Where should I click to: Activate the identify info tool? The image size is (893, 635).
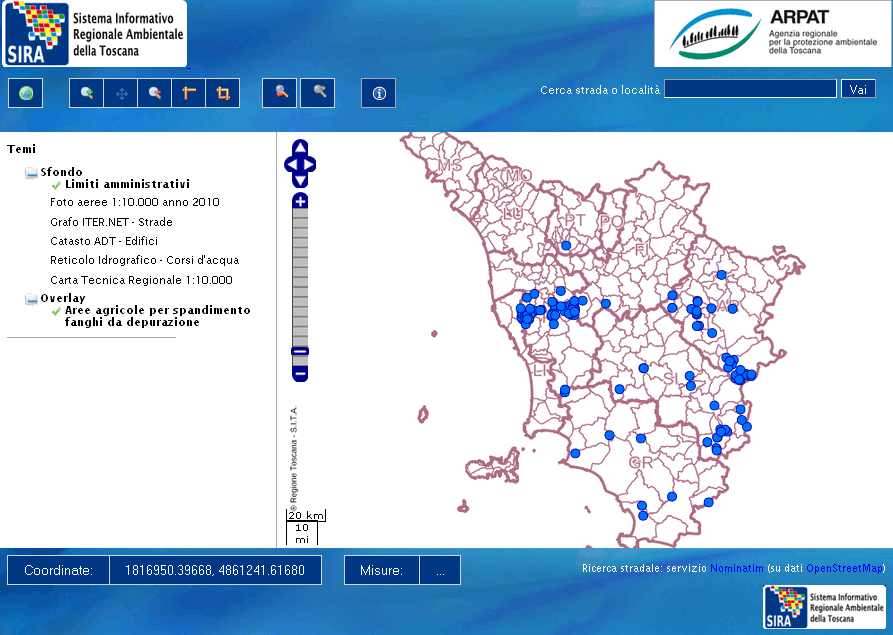click(378, 93)
